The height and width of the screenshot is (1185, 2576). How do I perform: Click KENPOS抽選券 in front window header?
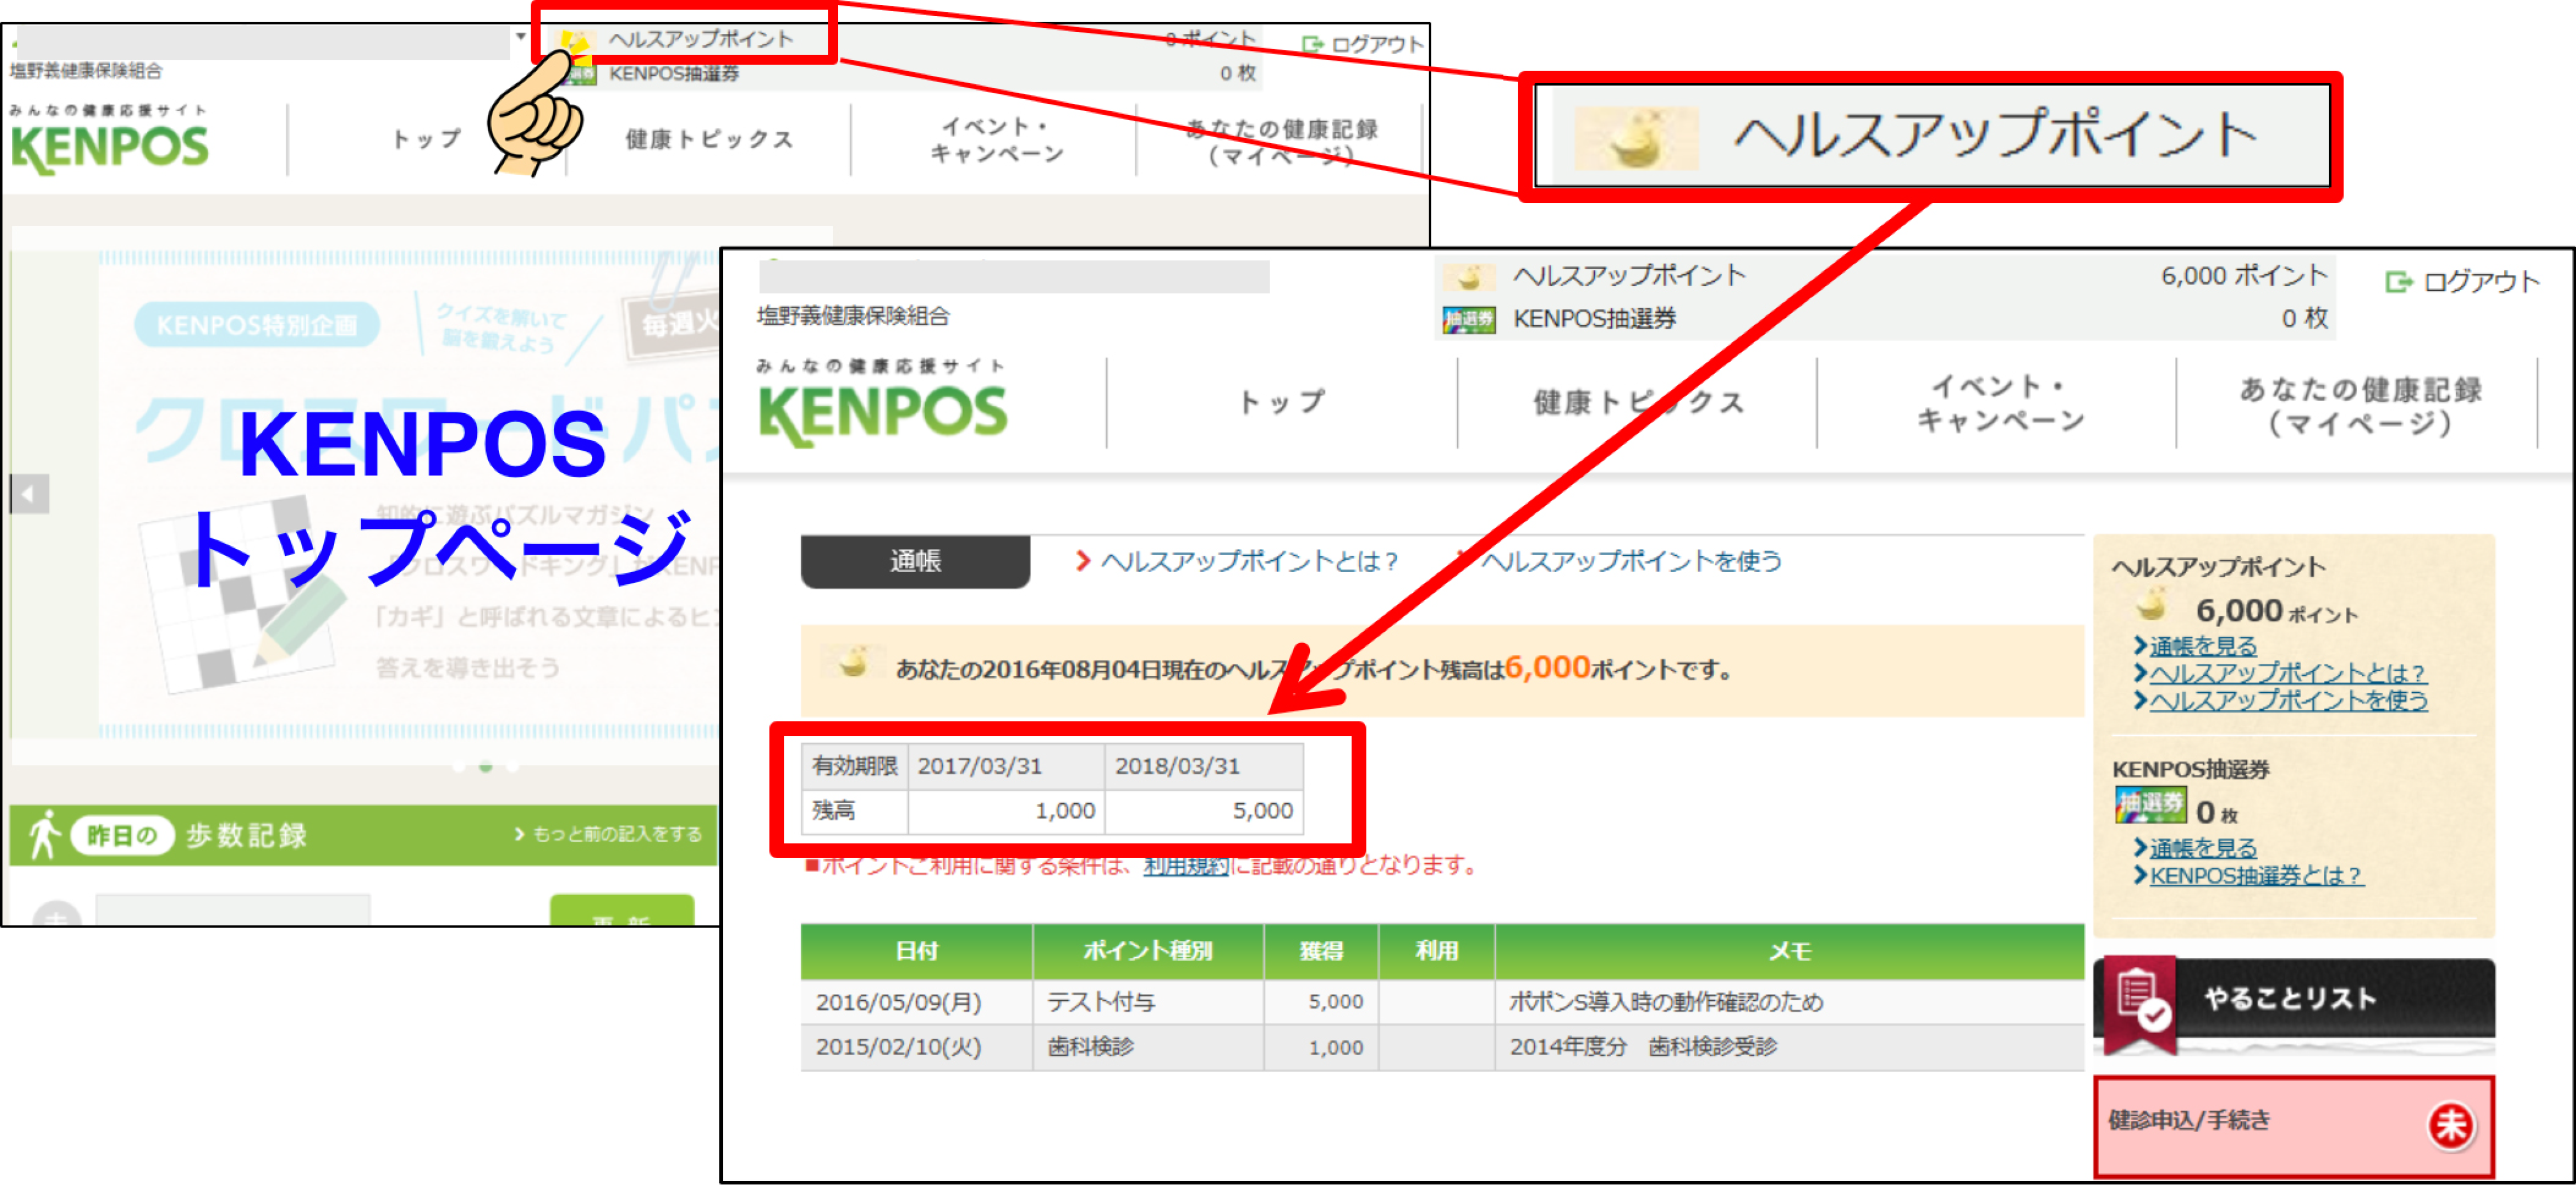coord(1594,319)
